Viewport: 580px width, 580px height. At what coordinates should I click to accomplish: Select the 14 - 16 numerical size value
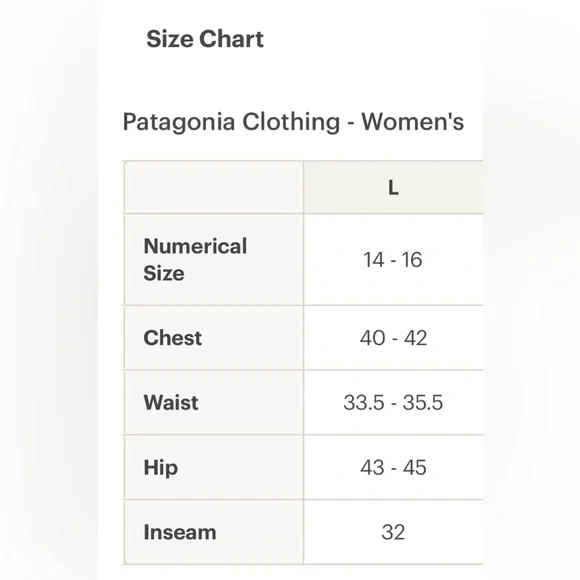pyautogui.click(x=393, y=260)
